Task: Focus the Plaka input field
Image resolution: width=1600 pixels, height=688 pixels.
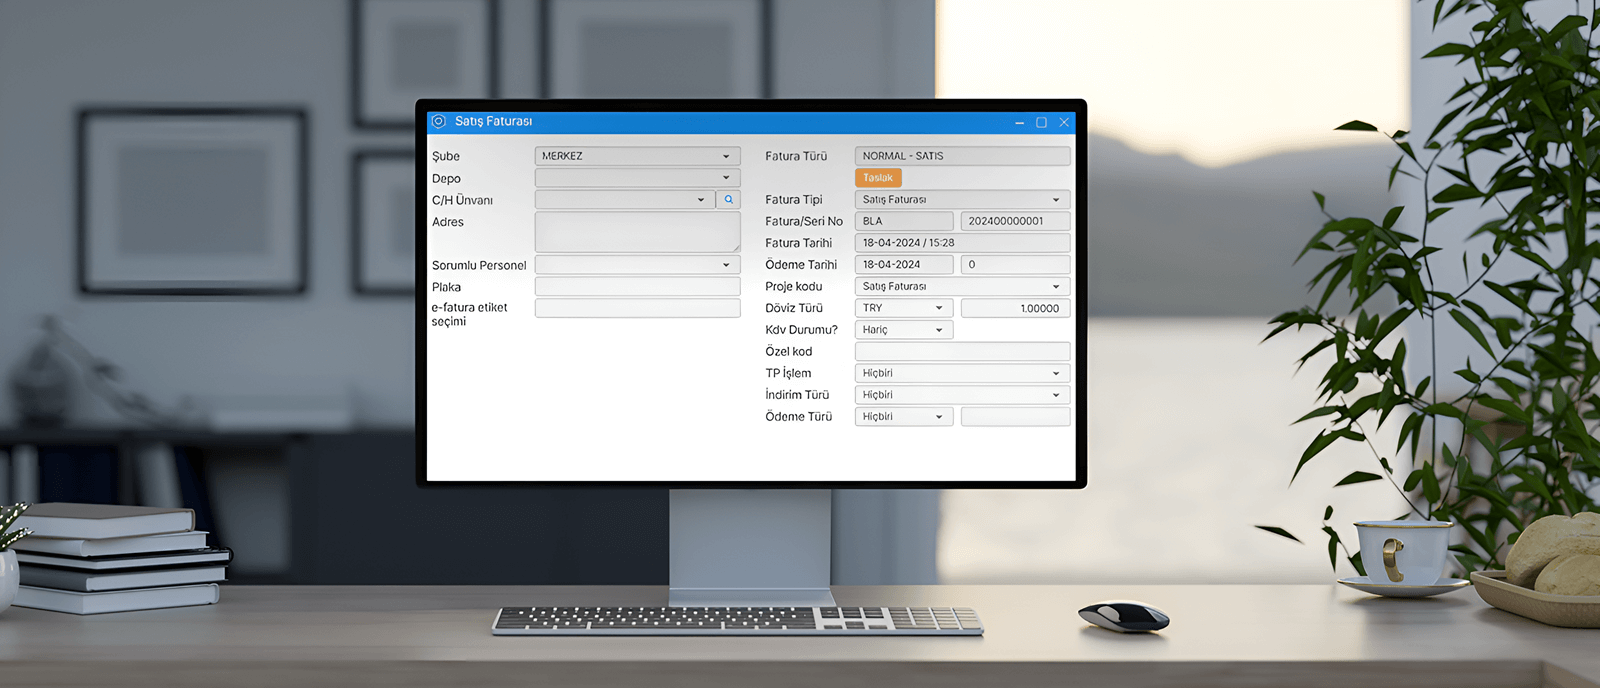Action: 637,287
